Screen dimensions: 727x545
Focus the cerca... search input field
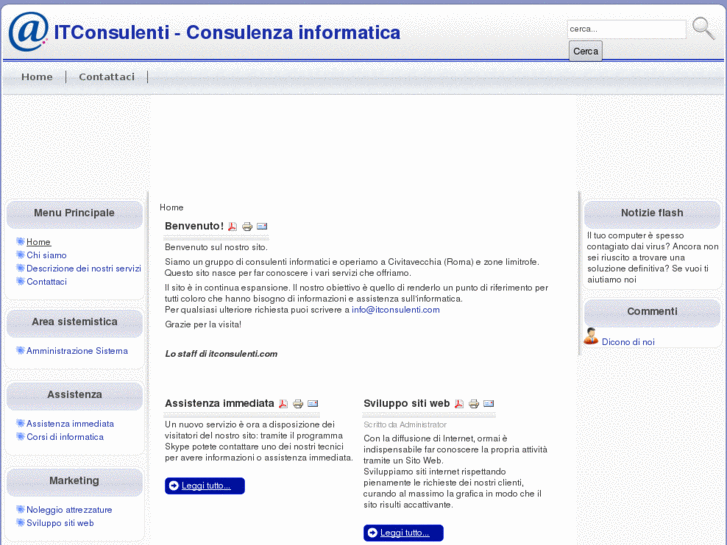626,29
